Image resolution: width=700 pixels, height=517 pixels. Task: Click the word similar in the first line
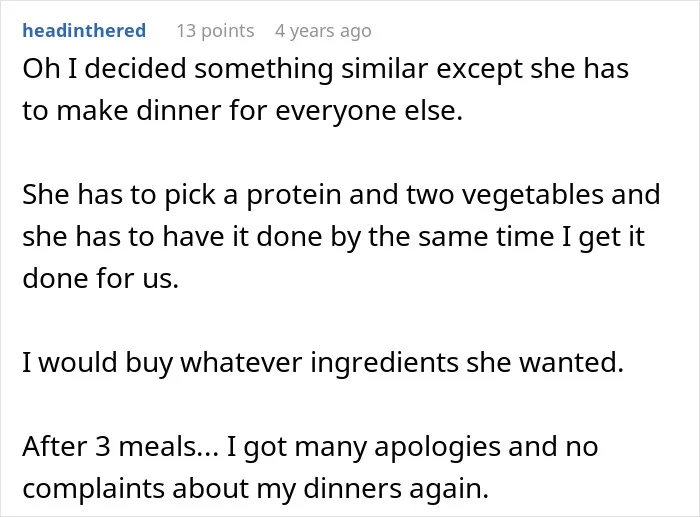tap(384, 70)
